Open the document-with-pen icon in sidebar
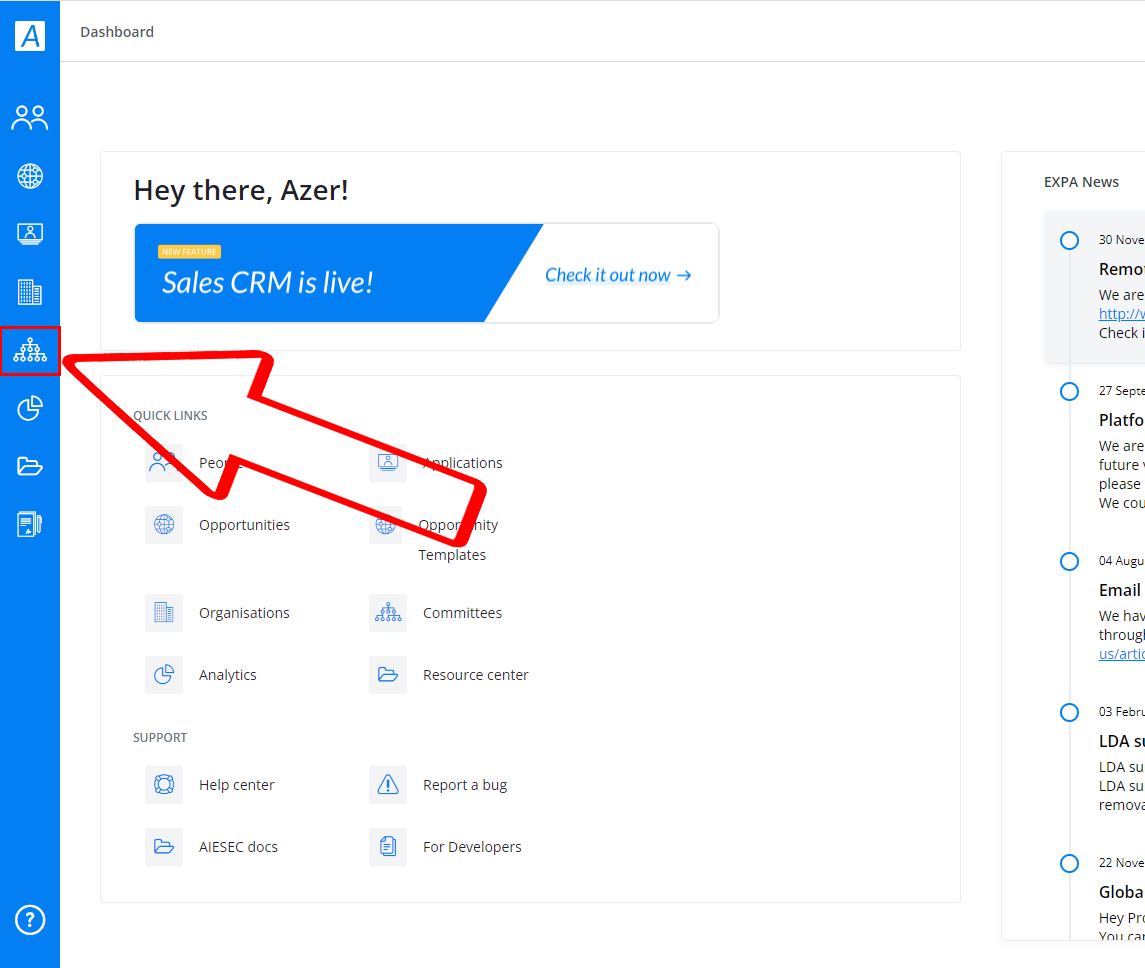The height and width of the screenshot is (968, 1145). (x=30, y=524)
